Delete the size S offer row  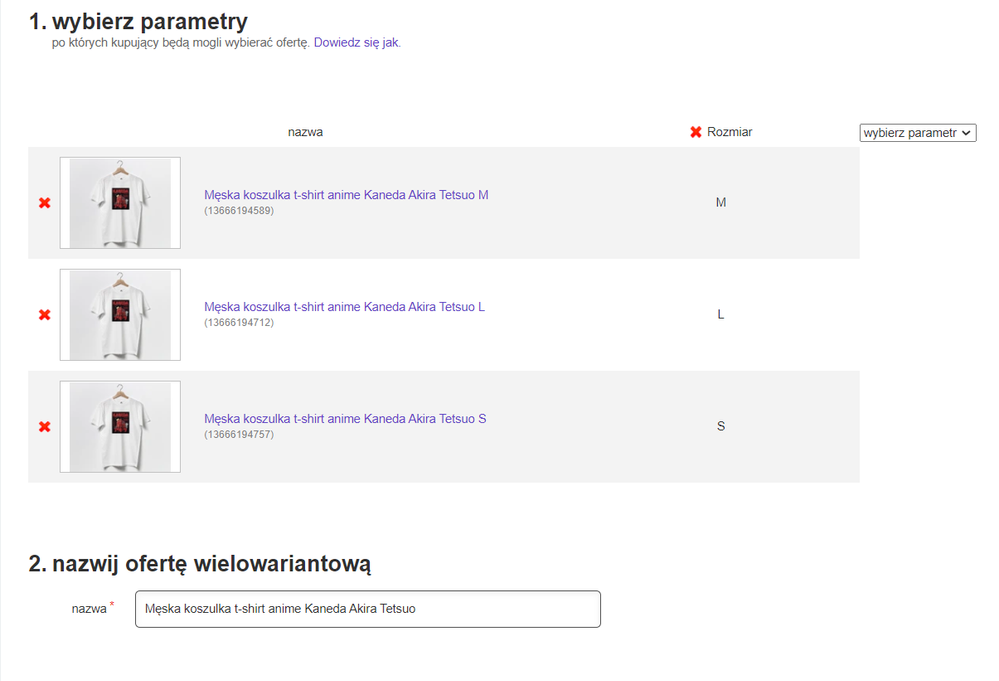44,427
